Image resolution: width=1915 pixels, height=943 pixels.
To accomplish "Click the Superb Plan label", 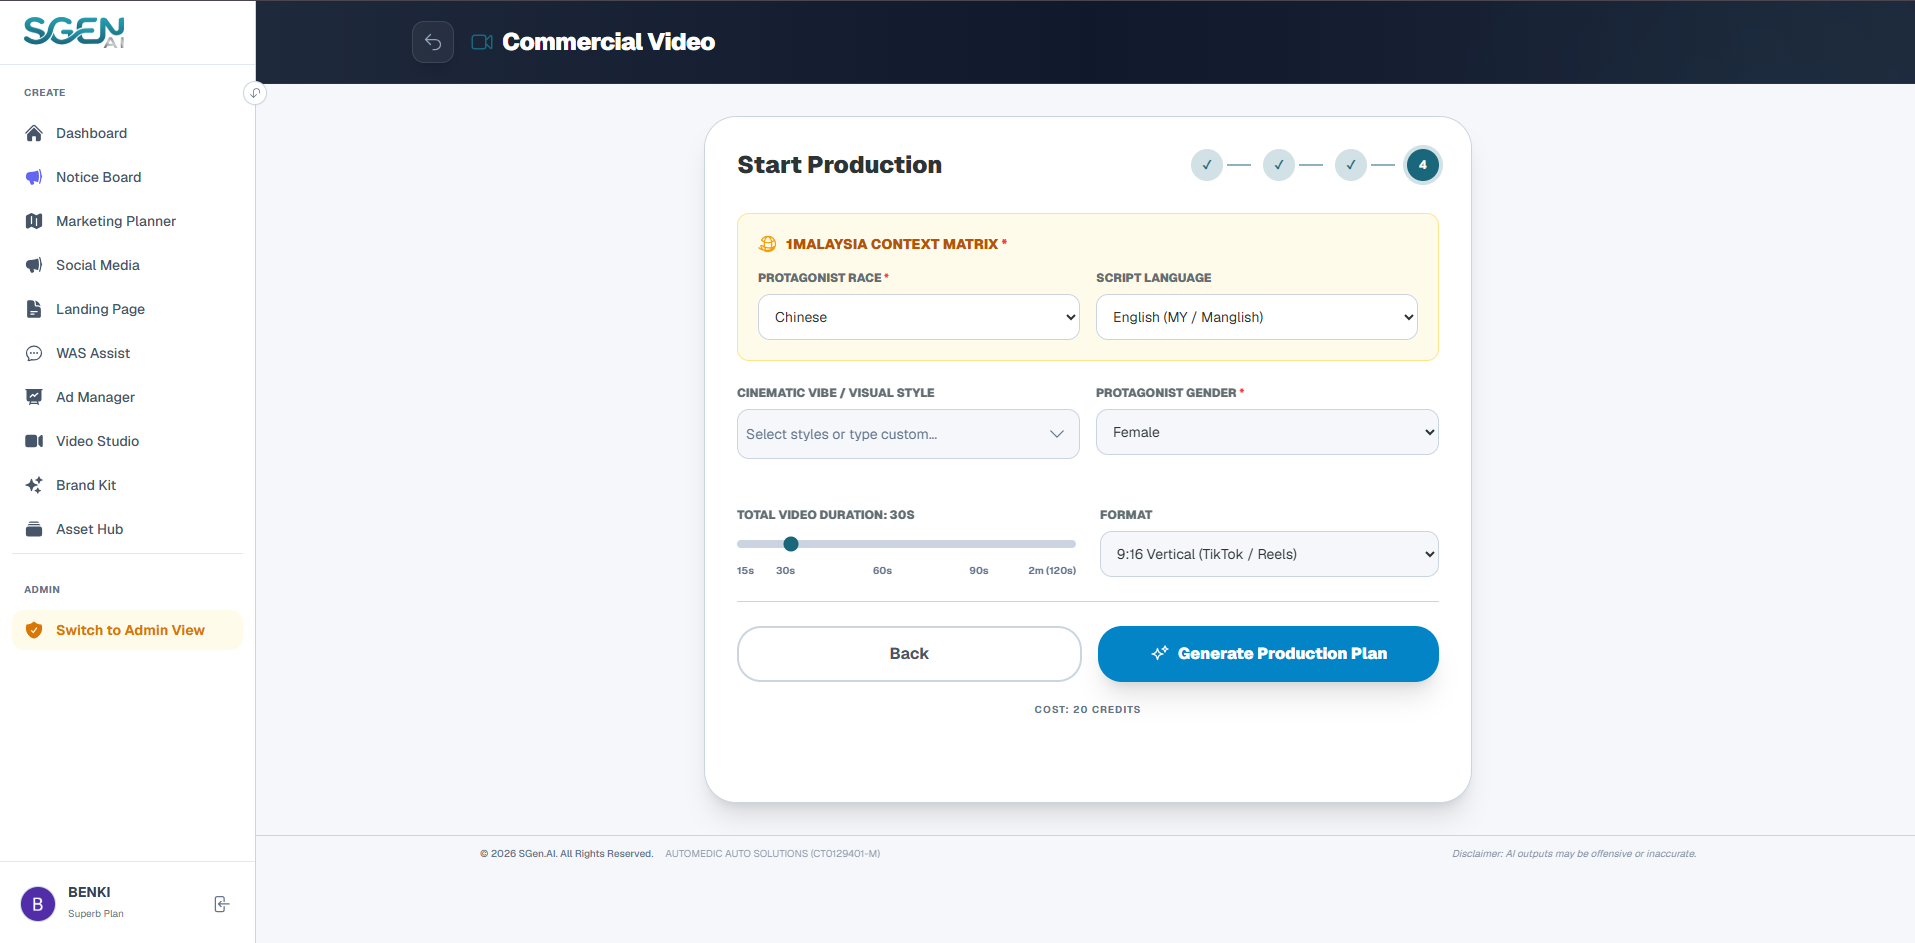I will point(96,914).
